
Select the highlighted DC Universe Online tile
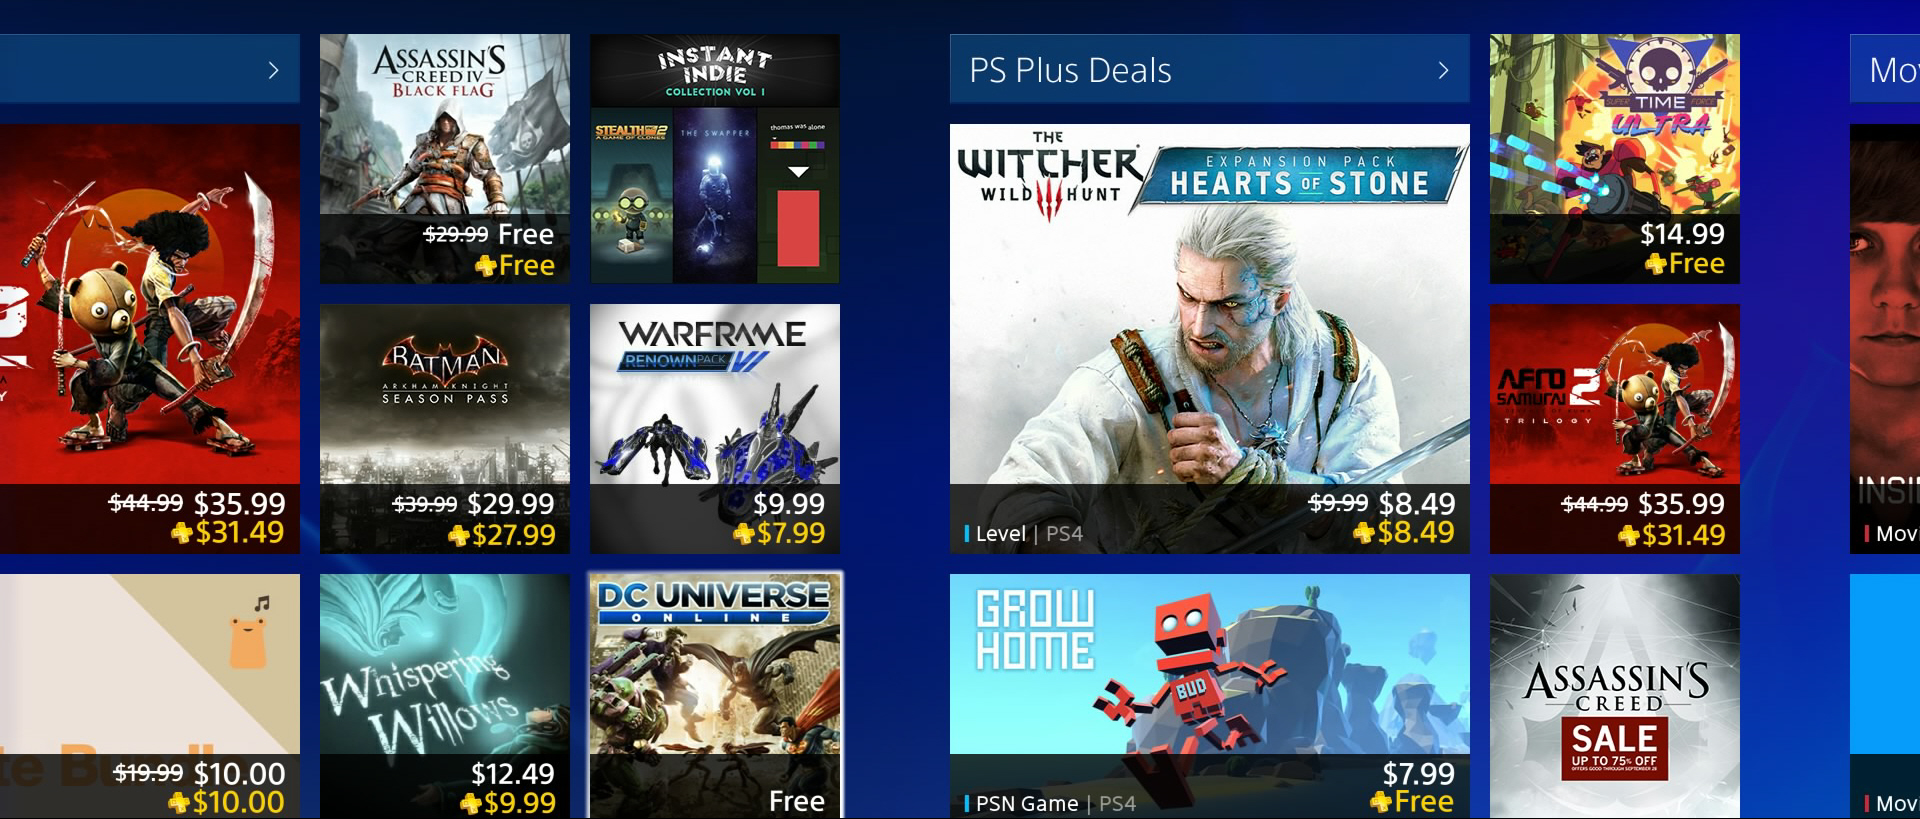click(715, 696)
